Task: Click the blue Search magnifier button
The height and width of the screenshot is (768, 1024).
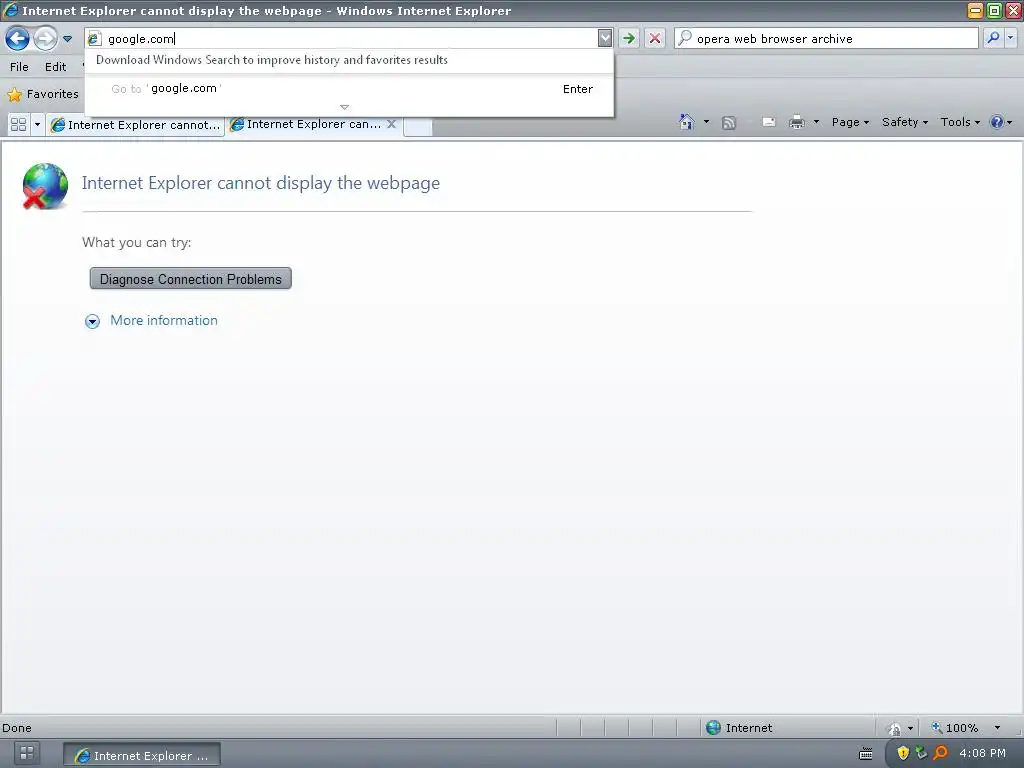Action: point(993,39)
